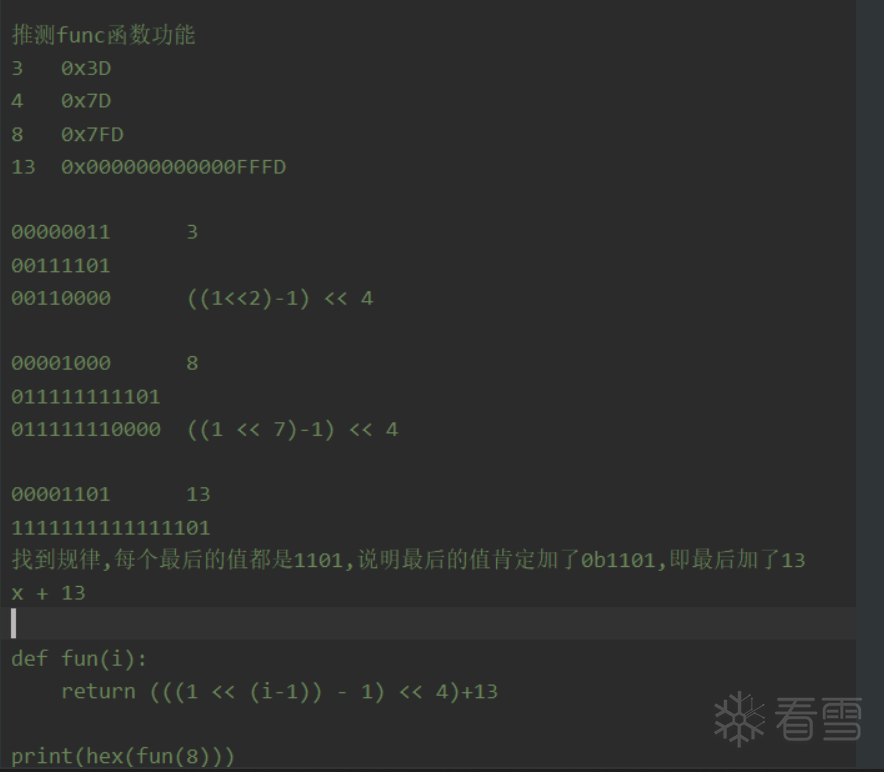Click the value '0x7FD'

point(92,134)
